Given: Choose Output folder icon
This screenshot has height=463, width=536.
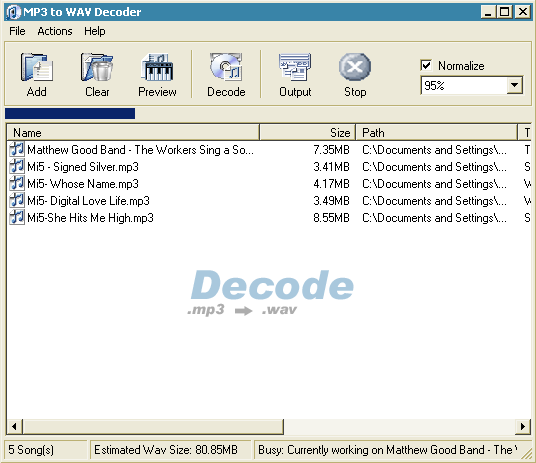Looking at the screenshot, I should click(295, 67).
